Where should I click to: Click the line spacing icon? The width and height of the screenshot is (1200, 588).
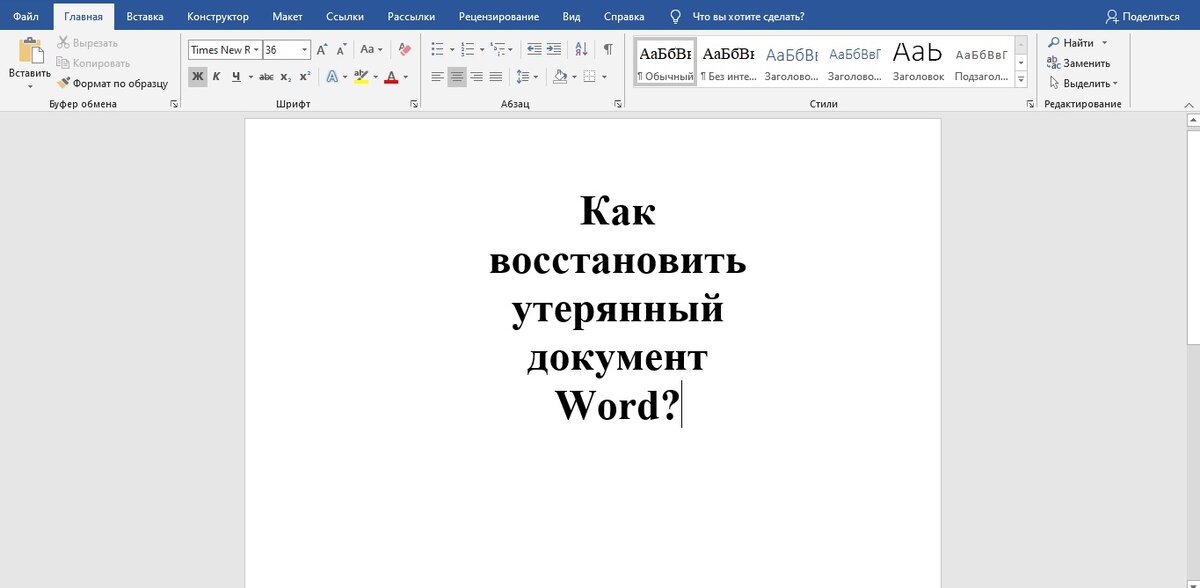coord(523,77)
